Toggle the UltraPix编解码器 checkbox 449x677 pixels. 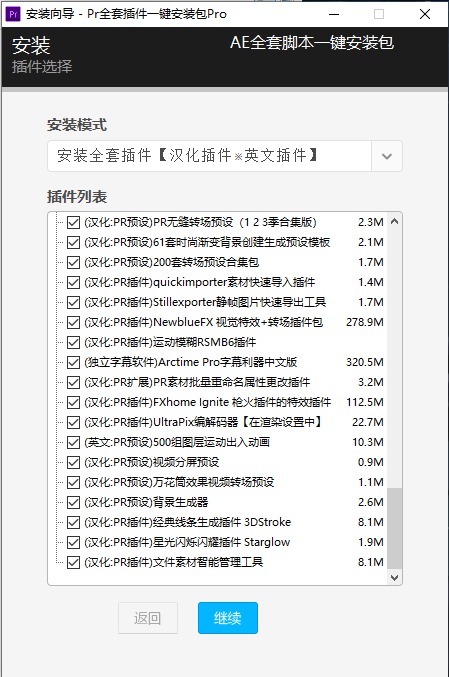73,423
